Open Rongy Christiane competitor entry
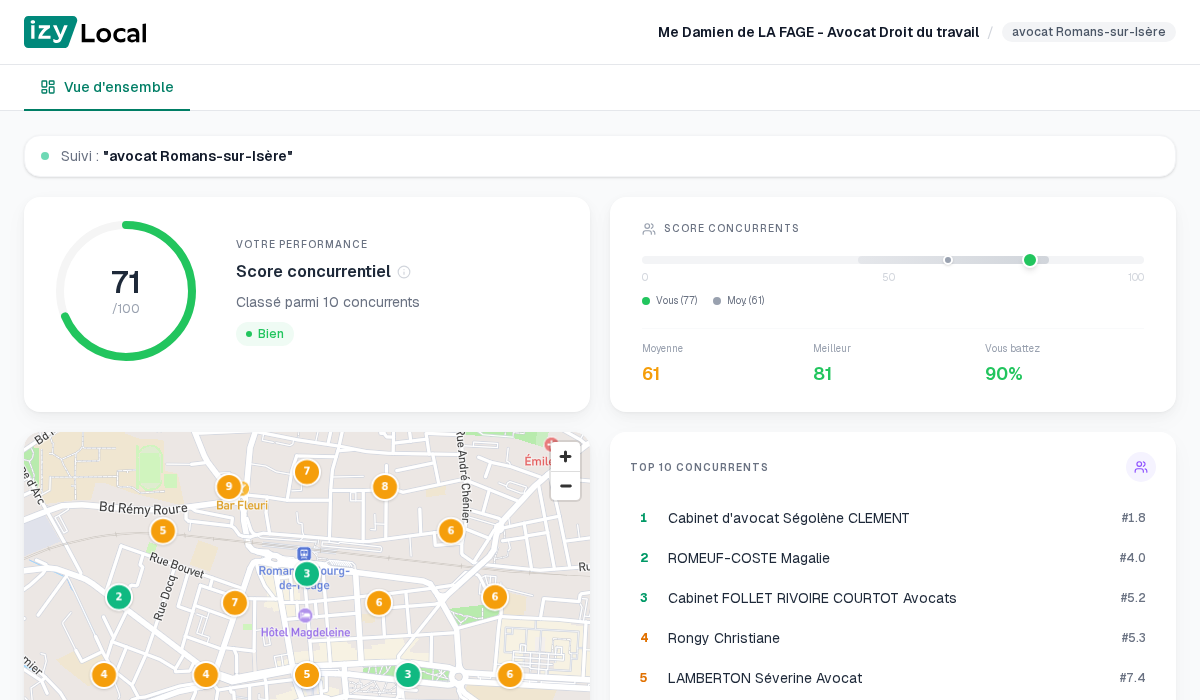This screenshot has height=700, width=1200. coord(724,638)
